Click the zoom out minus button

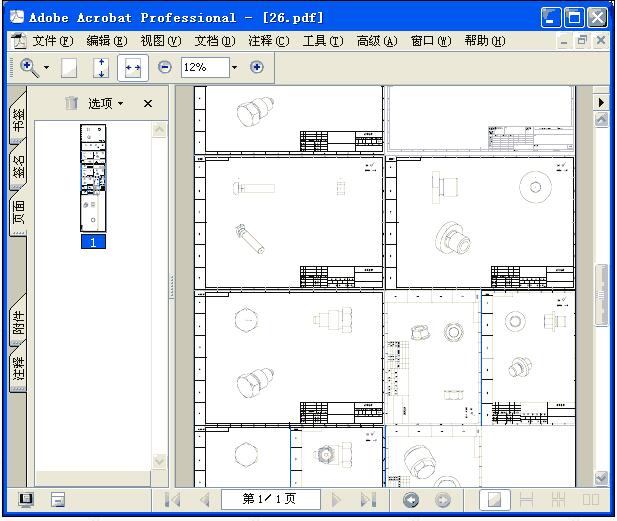point(165,67)
